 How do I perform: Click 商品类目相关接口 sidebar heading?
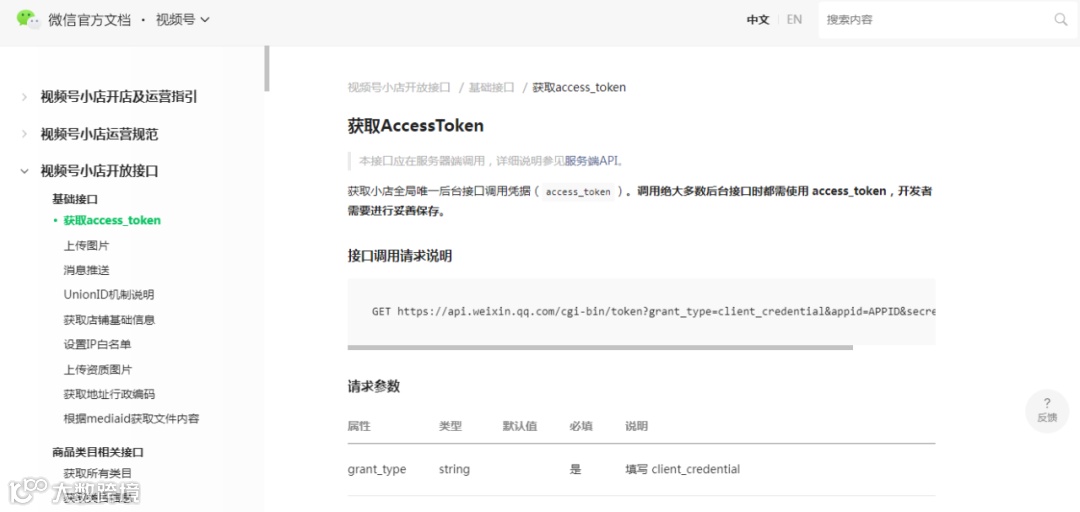click(x=98, y=452)
